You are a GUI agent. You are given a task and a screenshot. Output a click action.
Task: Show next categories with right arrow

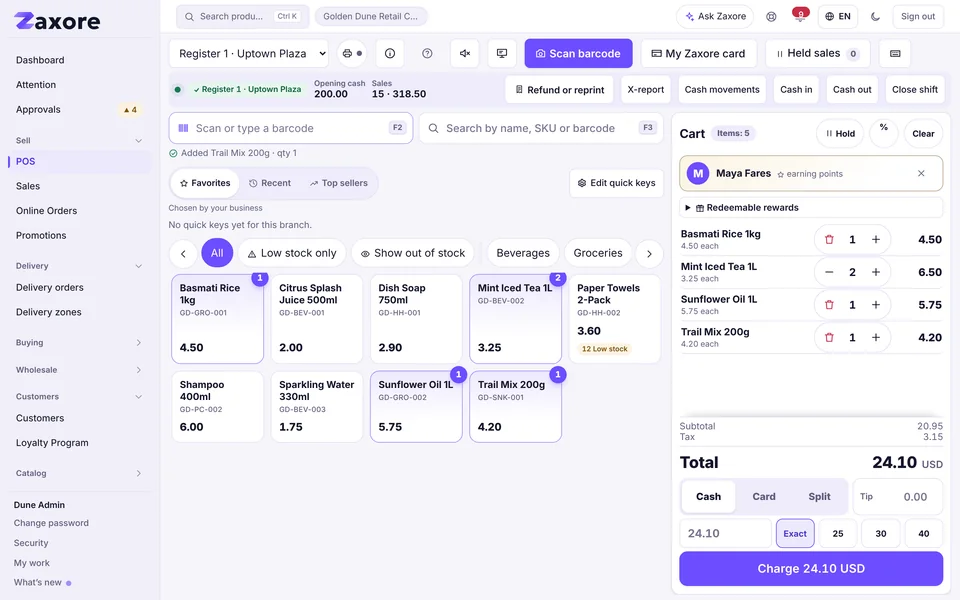[649, 253]
